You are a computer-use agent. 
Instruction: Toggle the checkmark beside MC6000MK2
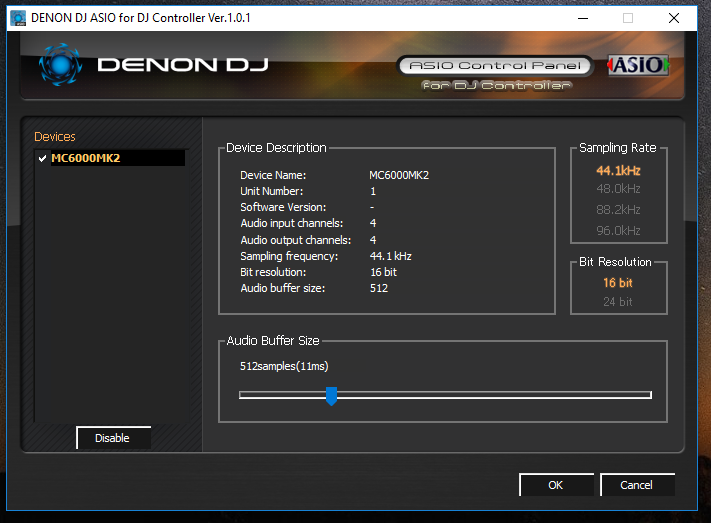pos(42,158)
